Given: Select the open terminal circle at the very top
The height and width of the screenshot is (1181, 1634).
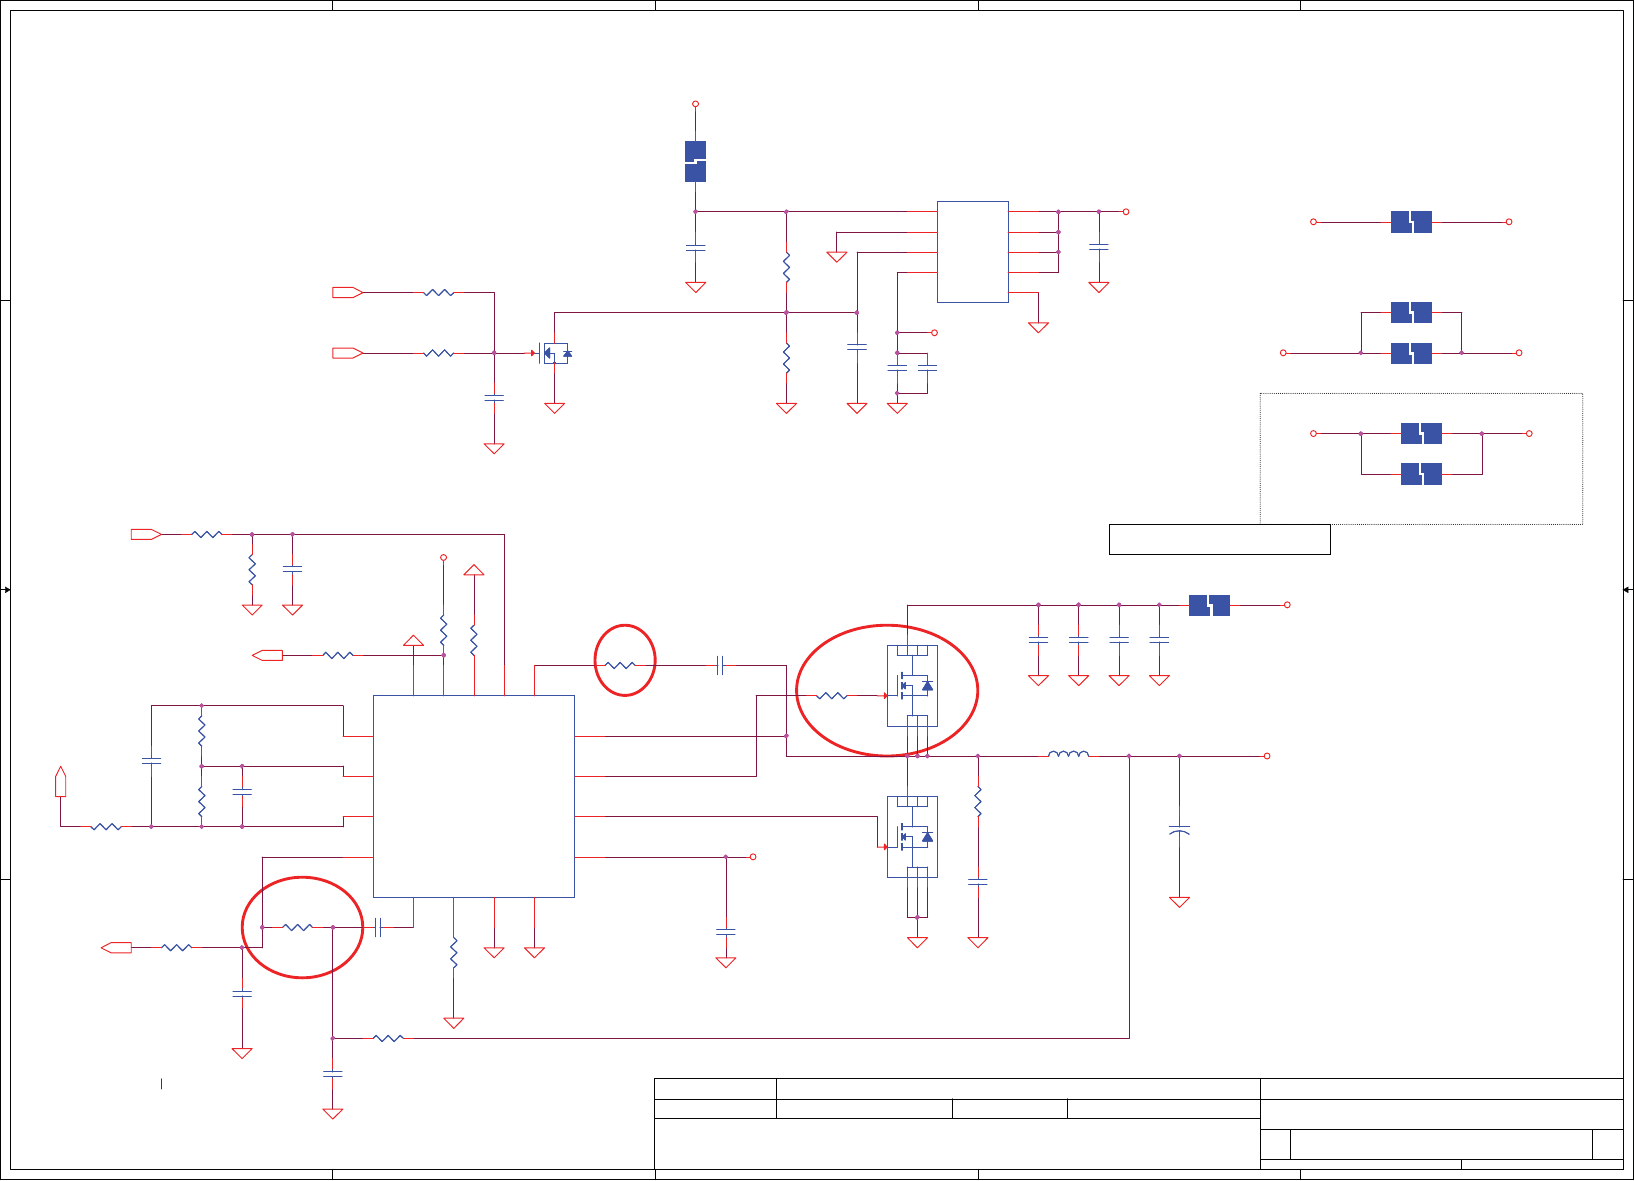Looking at the screenshot, I should click(695, 104).
